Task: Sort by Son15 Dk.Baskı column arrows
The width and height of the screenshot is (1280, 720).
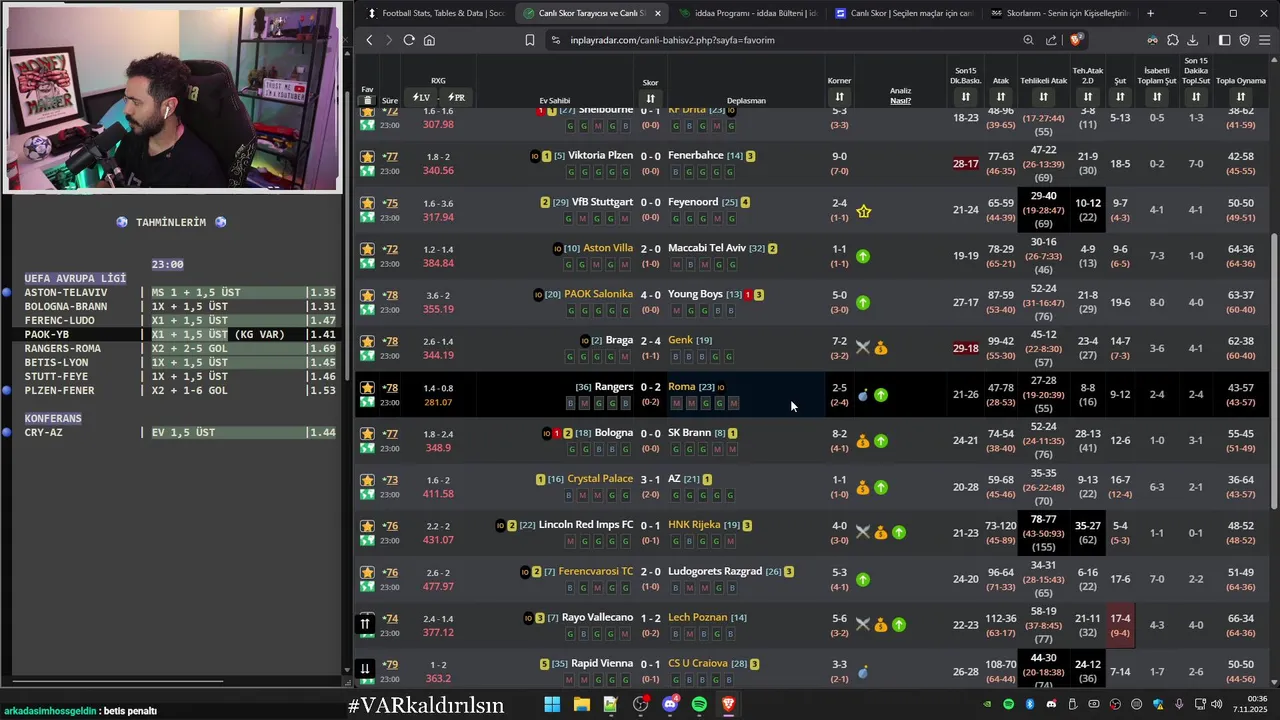Action: [x=965, y=97]
